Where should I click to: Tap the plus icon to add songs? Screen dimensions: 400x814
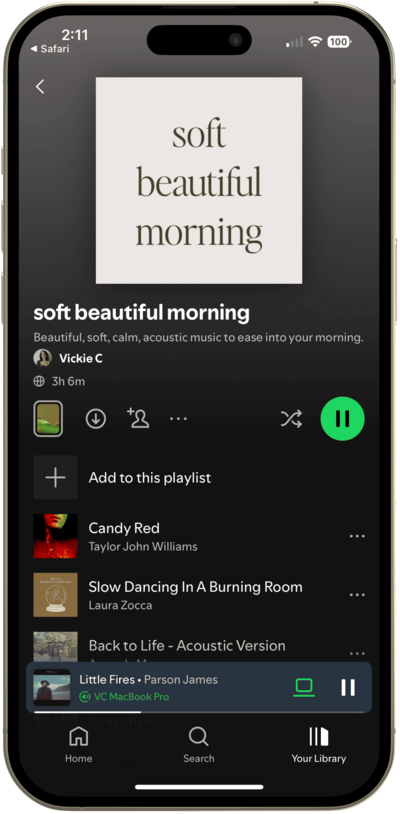[56, 478]
